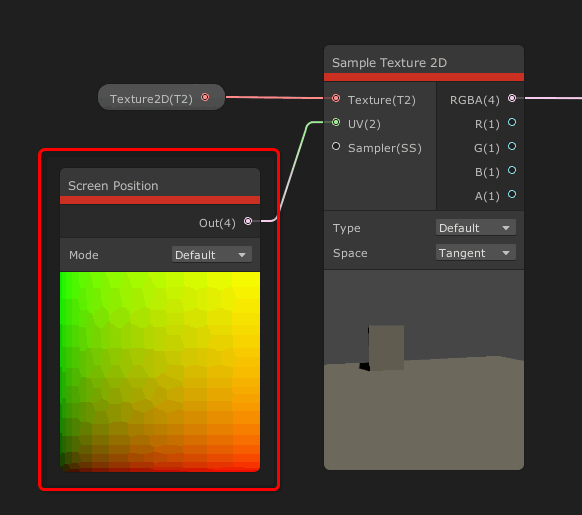Viewport: 582px width, 515px height.
Task: Click the A(1) label
Action: 487,196
